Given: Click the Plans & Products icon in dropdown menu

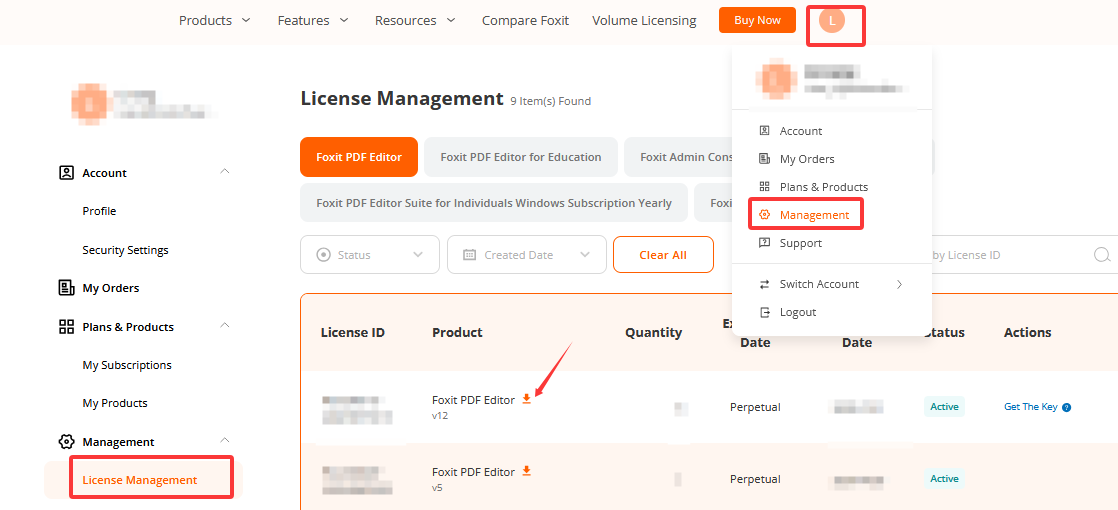Looking at the screenshot, I should pos(764,186).
